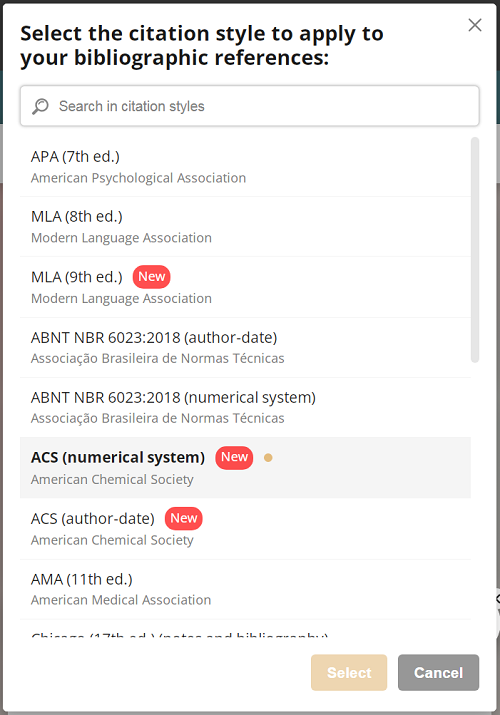Image resolution: width=500 pixels, height=715 pixels.
Task: Click the citation list scrollbar
Action: [x=475, y=250]
